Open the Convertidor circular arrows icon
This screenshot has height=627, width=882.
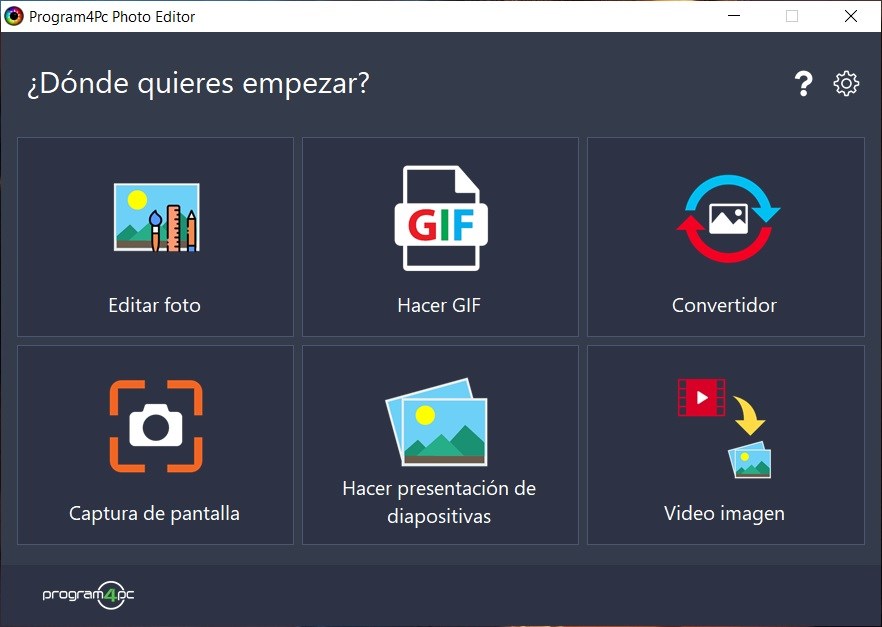[728, 219]
